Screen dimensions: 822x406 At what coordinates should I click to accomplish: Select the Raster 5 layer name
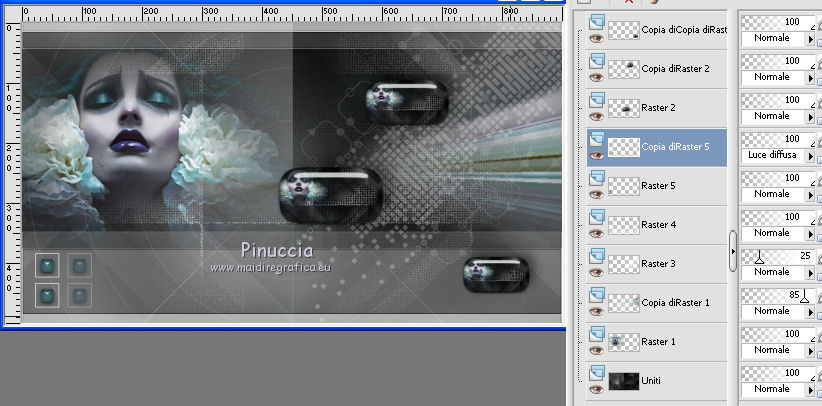tap(658, 186)
